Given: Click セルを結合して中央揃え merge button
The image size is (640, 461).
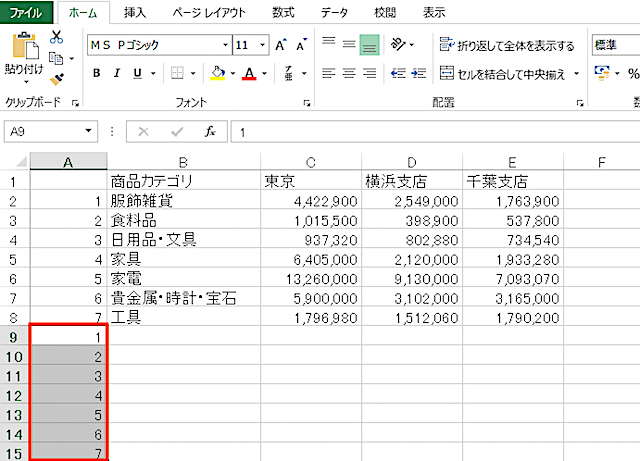Looking at the screenshot, I should click(503, 74).
